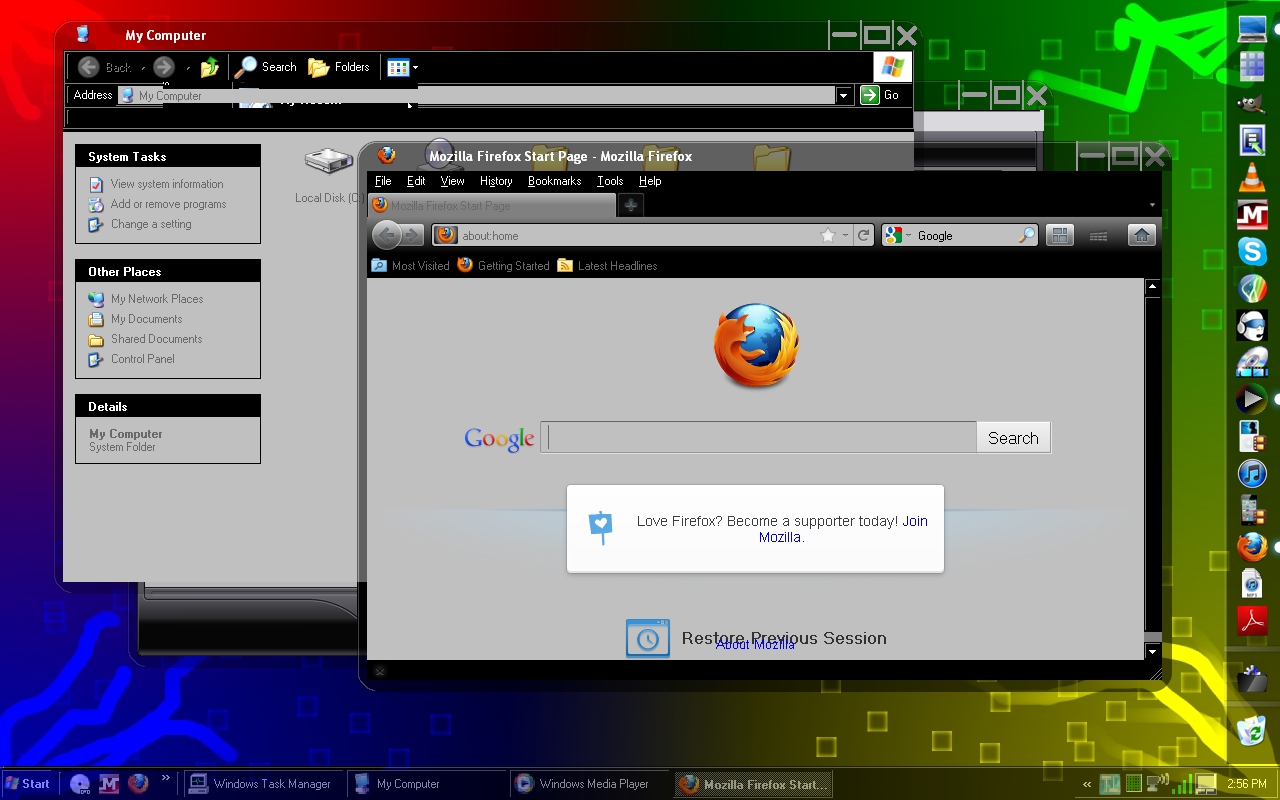This screenshot has height=800, width=1280.
Task: Open Tab Groups with the panorama icon
Action: pyautogui.click(x=1059, y=235)
